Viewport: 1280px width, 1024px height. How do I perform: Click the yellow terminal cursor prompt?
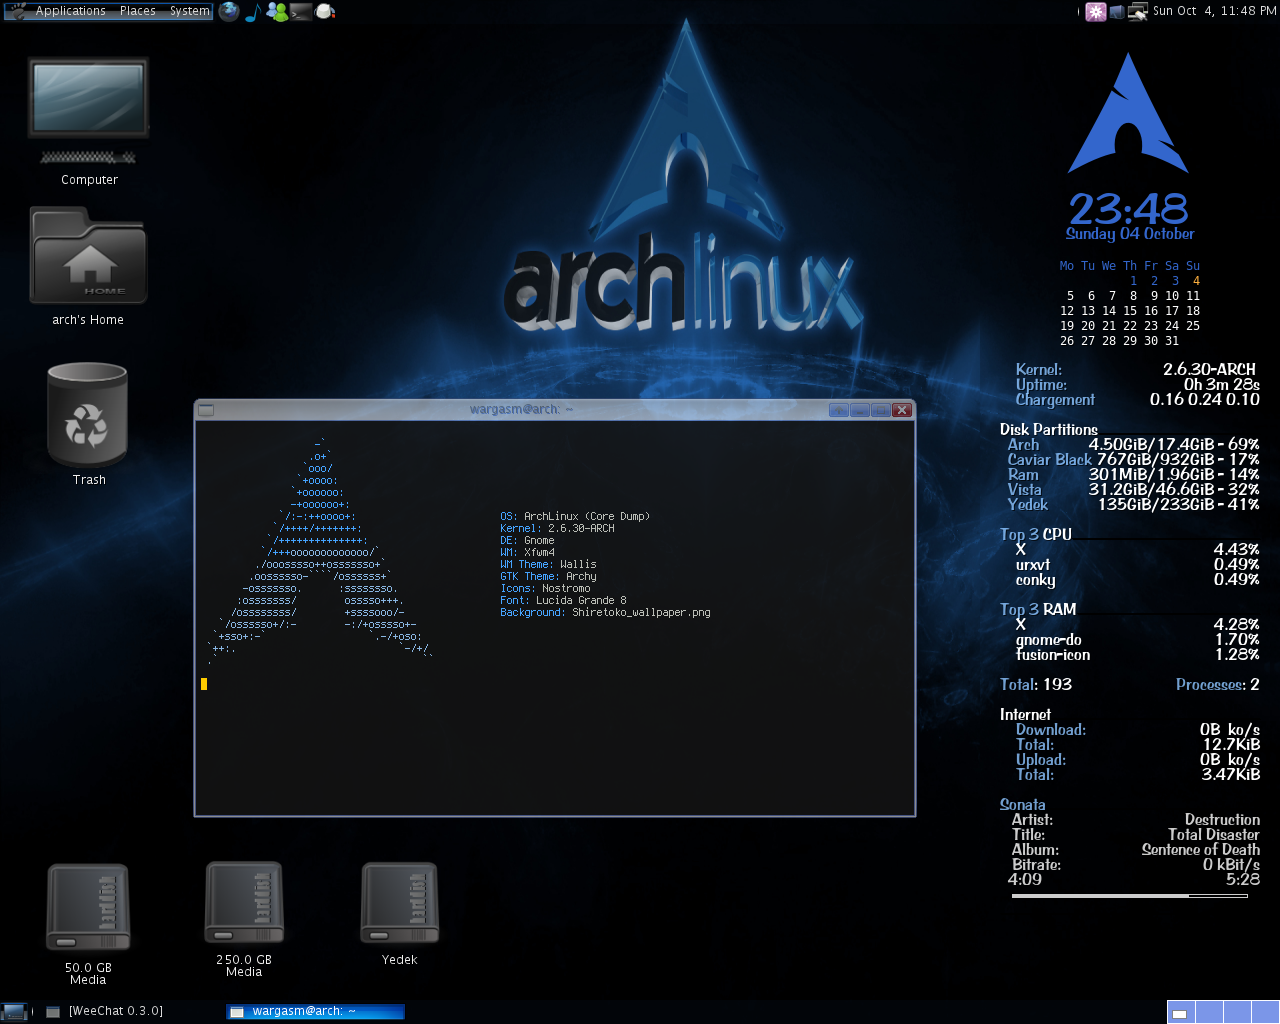[204, 684]
